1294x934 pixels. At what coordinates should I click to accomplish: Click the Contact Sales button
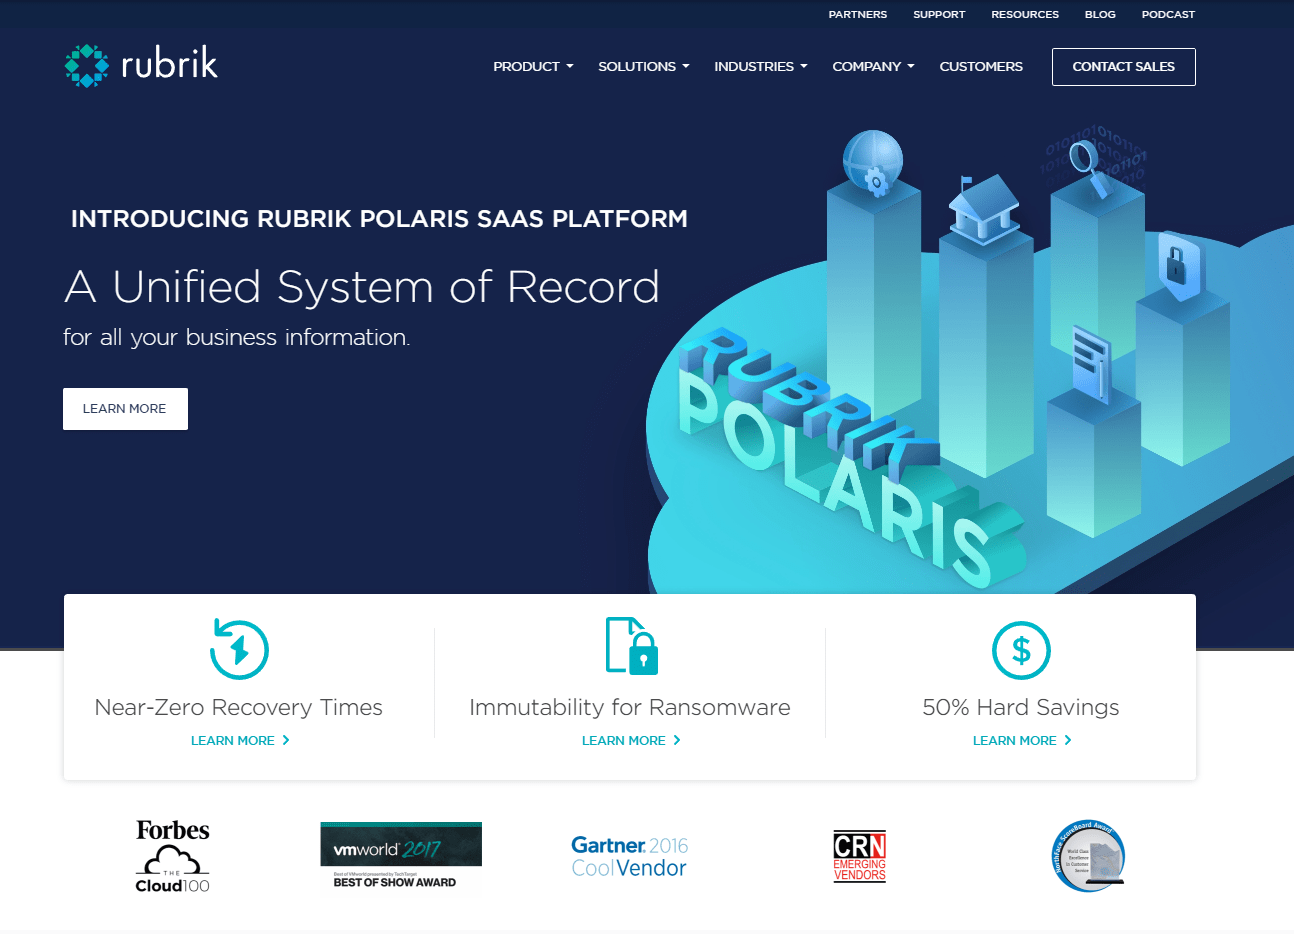click(1124, 67)
